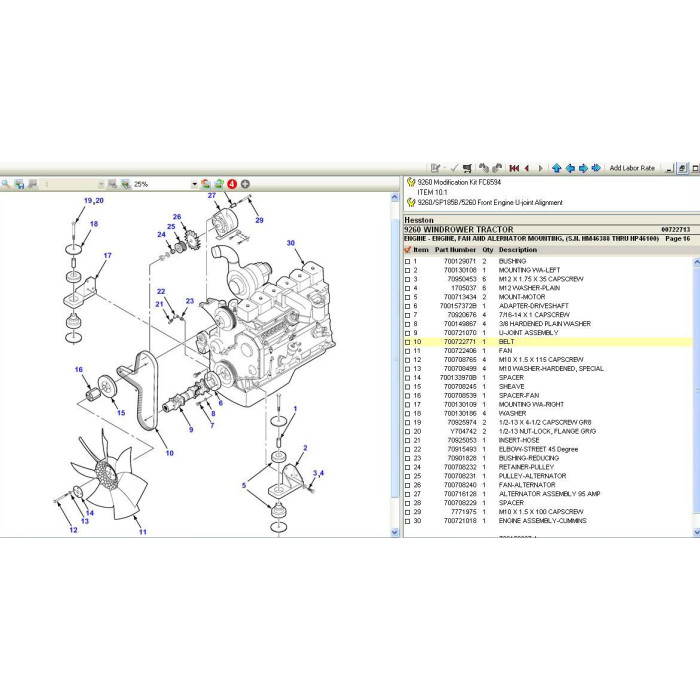This screenshot has width=700, height=700.
Task: Click the blue right arrow navigation icon
Action: point(583,168)
